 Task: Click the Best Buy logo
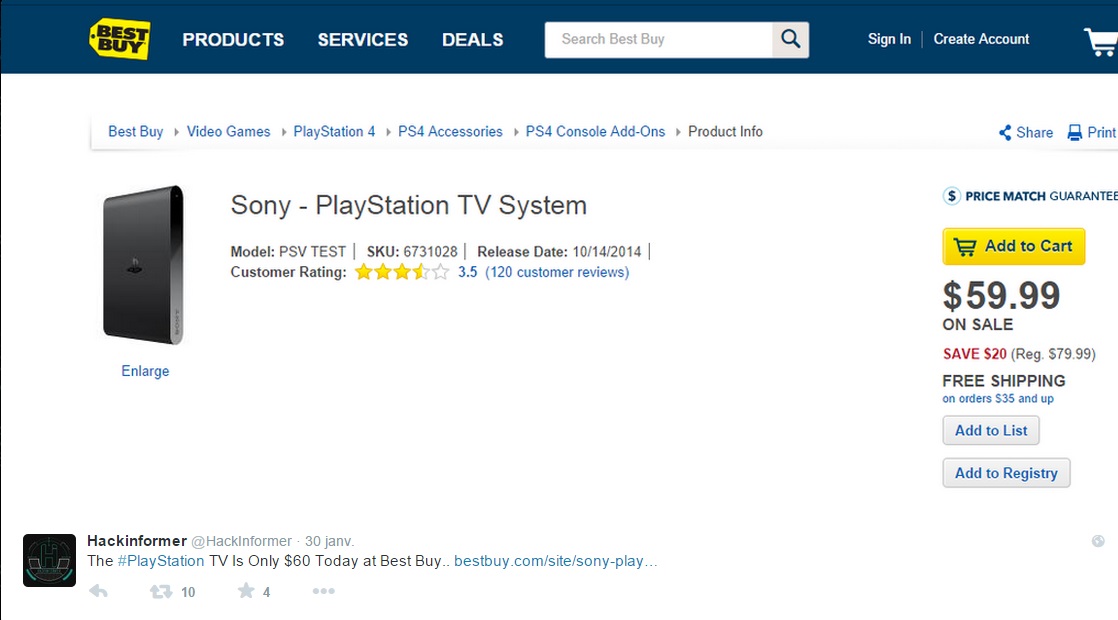(x=120, y=38)
